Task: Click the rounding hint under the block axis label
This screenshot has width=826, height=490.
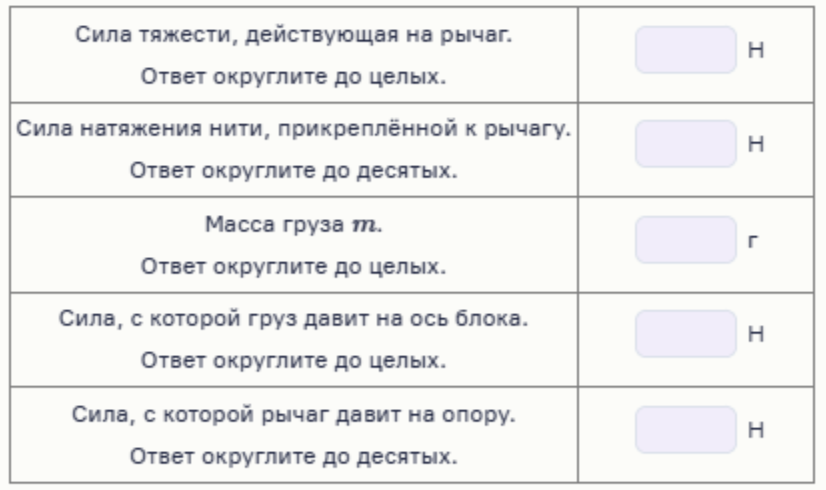Action: pos(296,360)
